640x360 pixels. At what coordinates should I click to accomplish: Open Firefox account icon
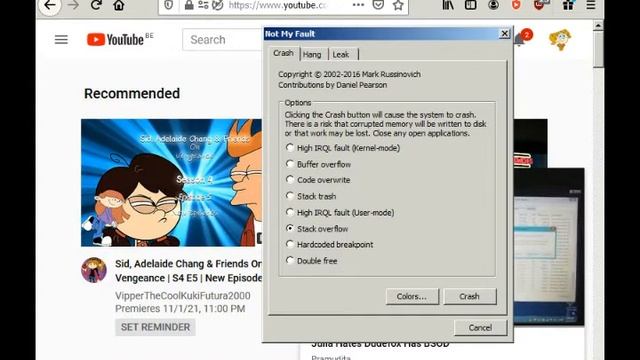[x=493, y=5]
